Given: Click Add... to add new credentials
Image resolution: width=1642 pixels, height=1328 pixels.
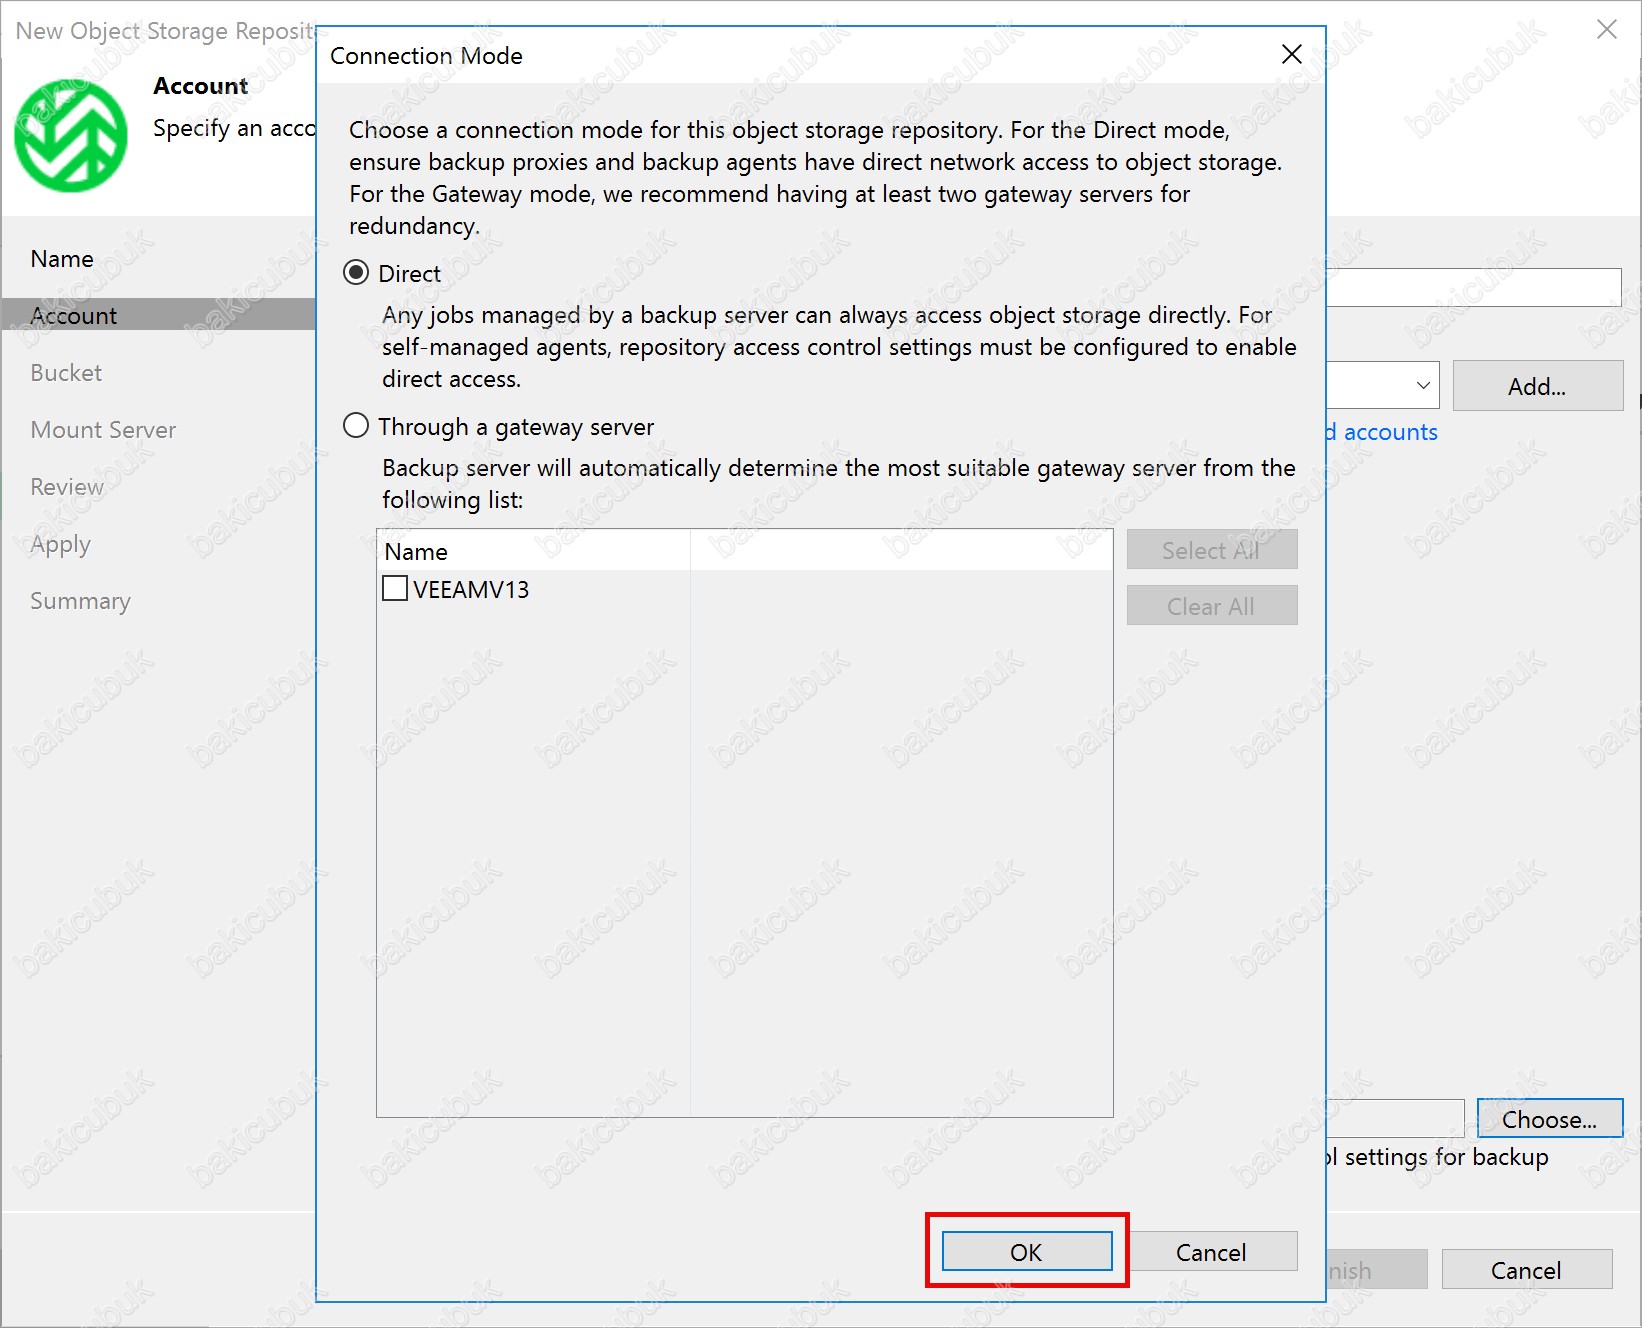Looking at the screenshot, I should coord(1536,386).
